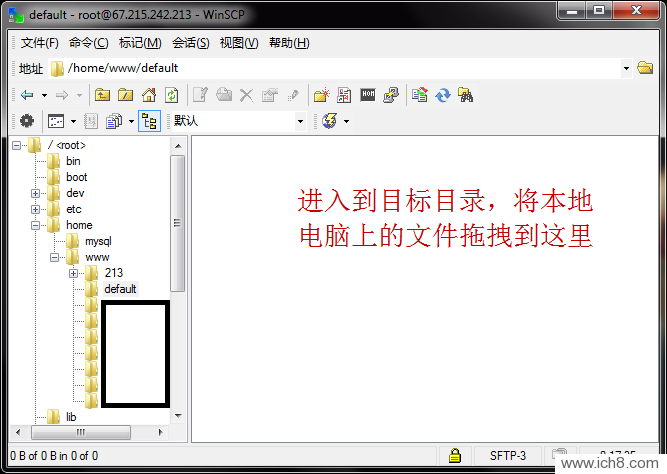
Task: Click the tree's horizontal scrollbar thumb
Action: [x=81, y=432]
